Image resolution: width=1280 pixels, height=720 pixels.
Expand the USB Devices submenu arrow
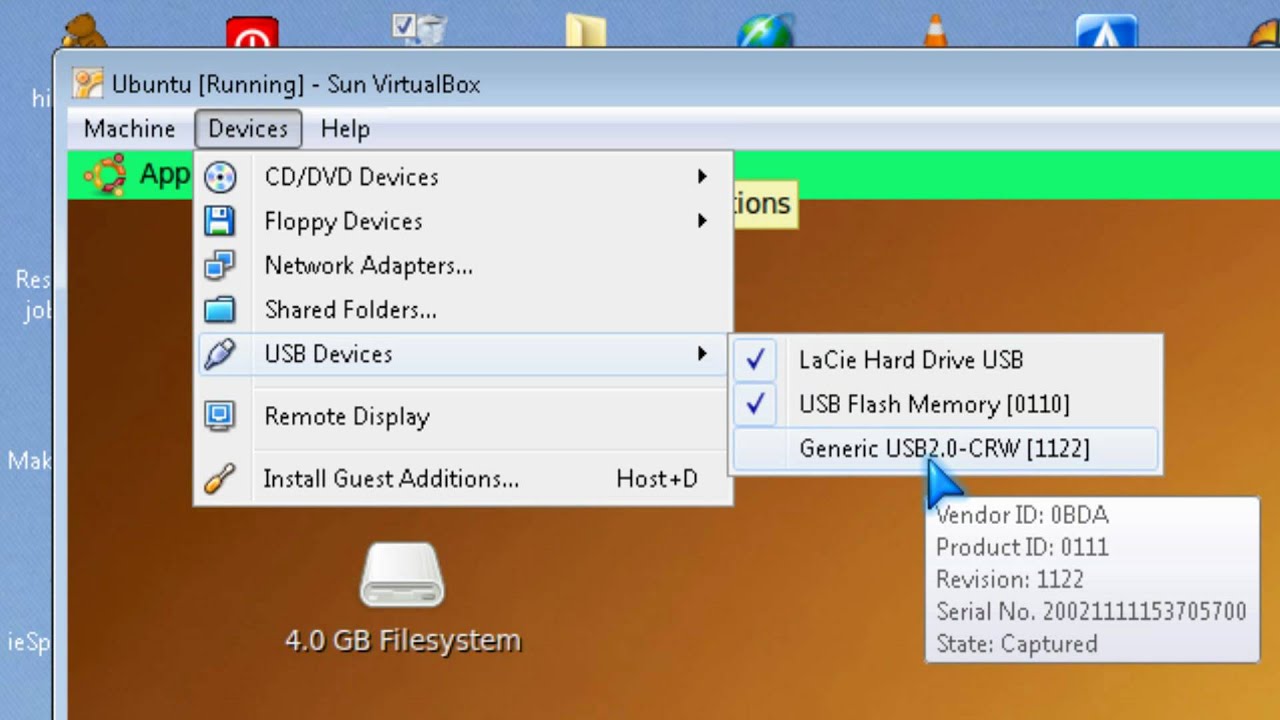point(702,354)
